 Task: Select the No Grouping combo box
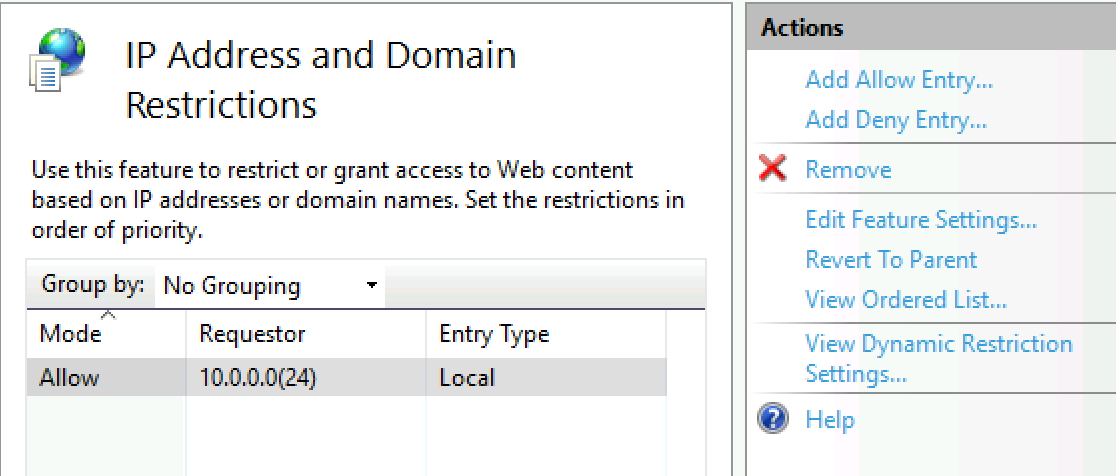270,286
